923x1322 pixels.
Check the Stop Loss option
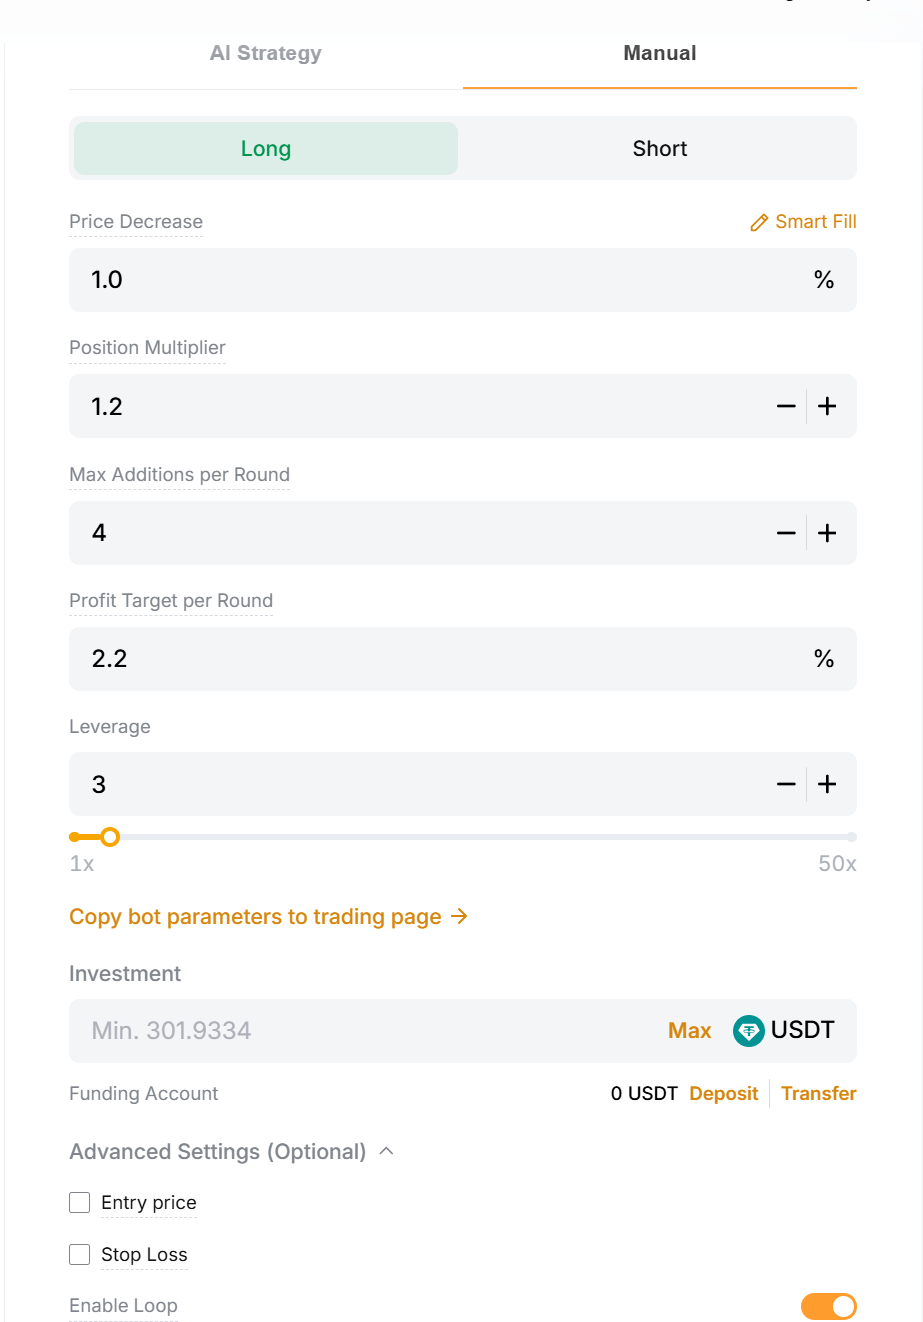click(79, 1254)
